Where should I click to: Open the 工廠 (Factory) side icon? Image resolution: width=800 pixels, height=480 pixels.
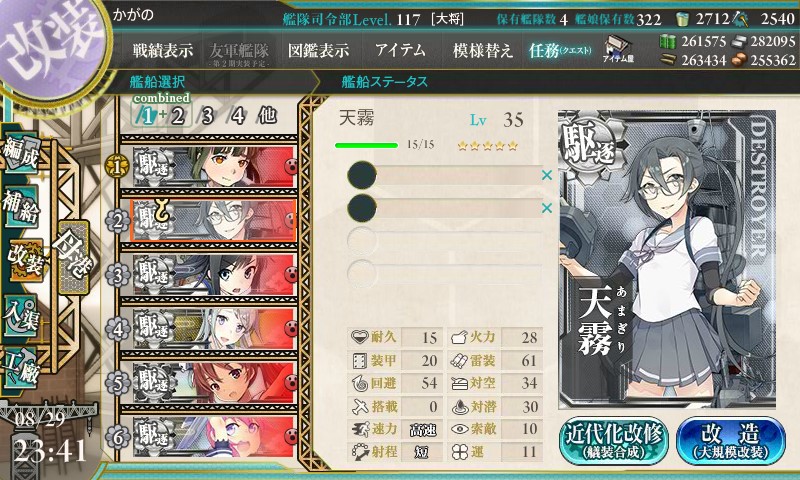pyautogui.click(x=20, y=369)
